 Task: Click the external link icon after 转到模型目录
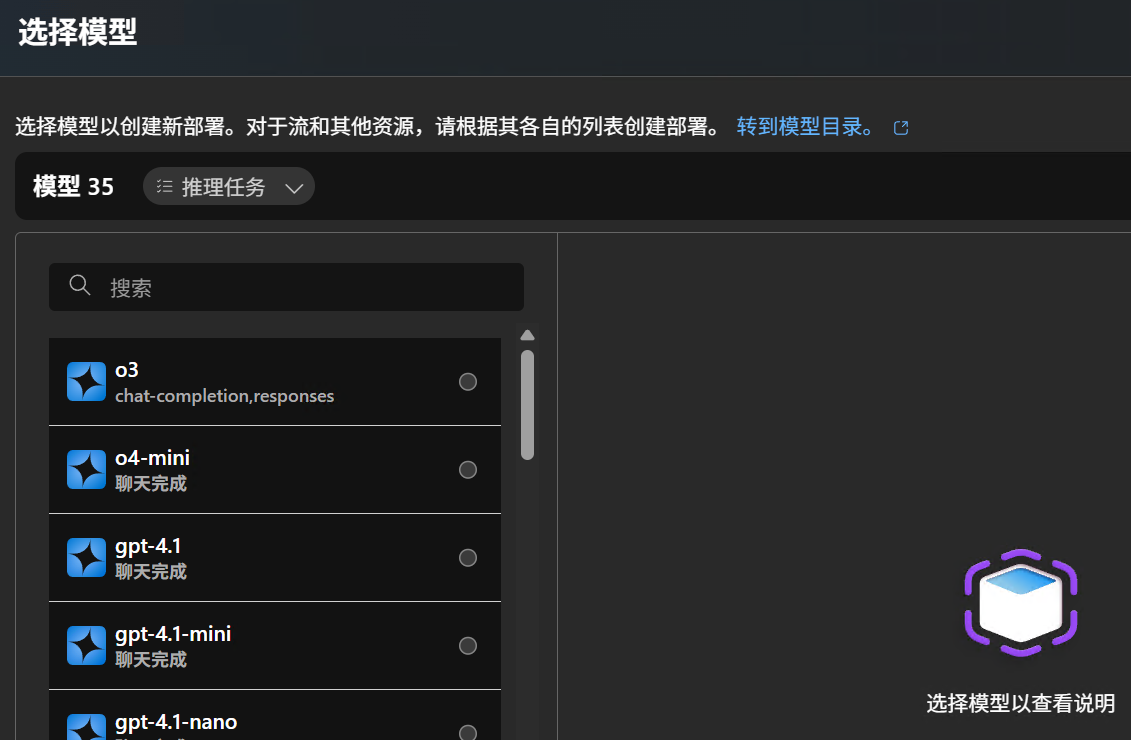pyautogui.click(x=901, y=128)
